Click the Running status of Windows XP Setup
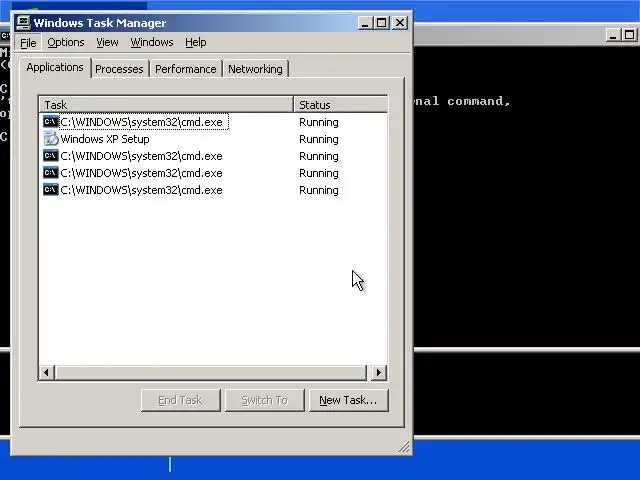This screenshot has height=480, width=640. pos(319,139)
